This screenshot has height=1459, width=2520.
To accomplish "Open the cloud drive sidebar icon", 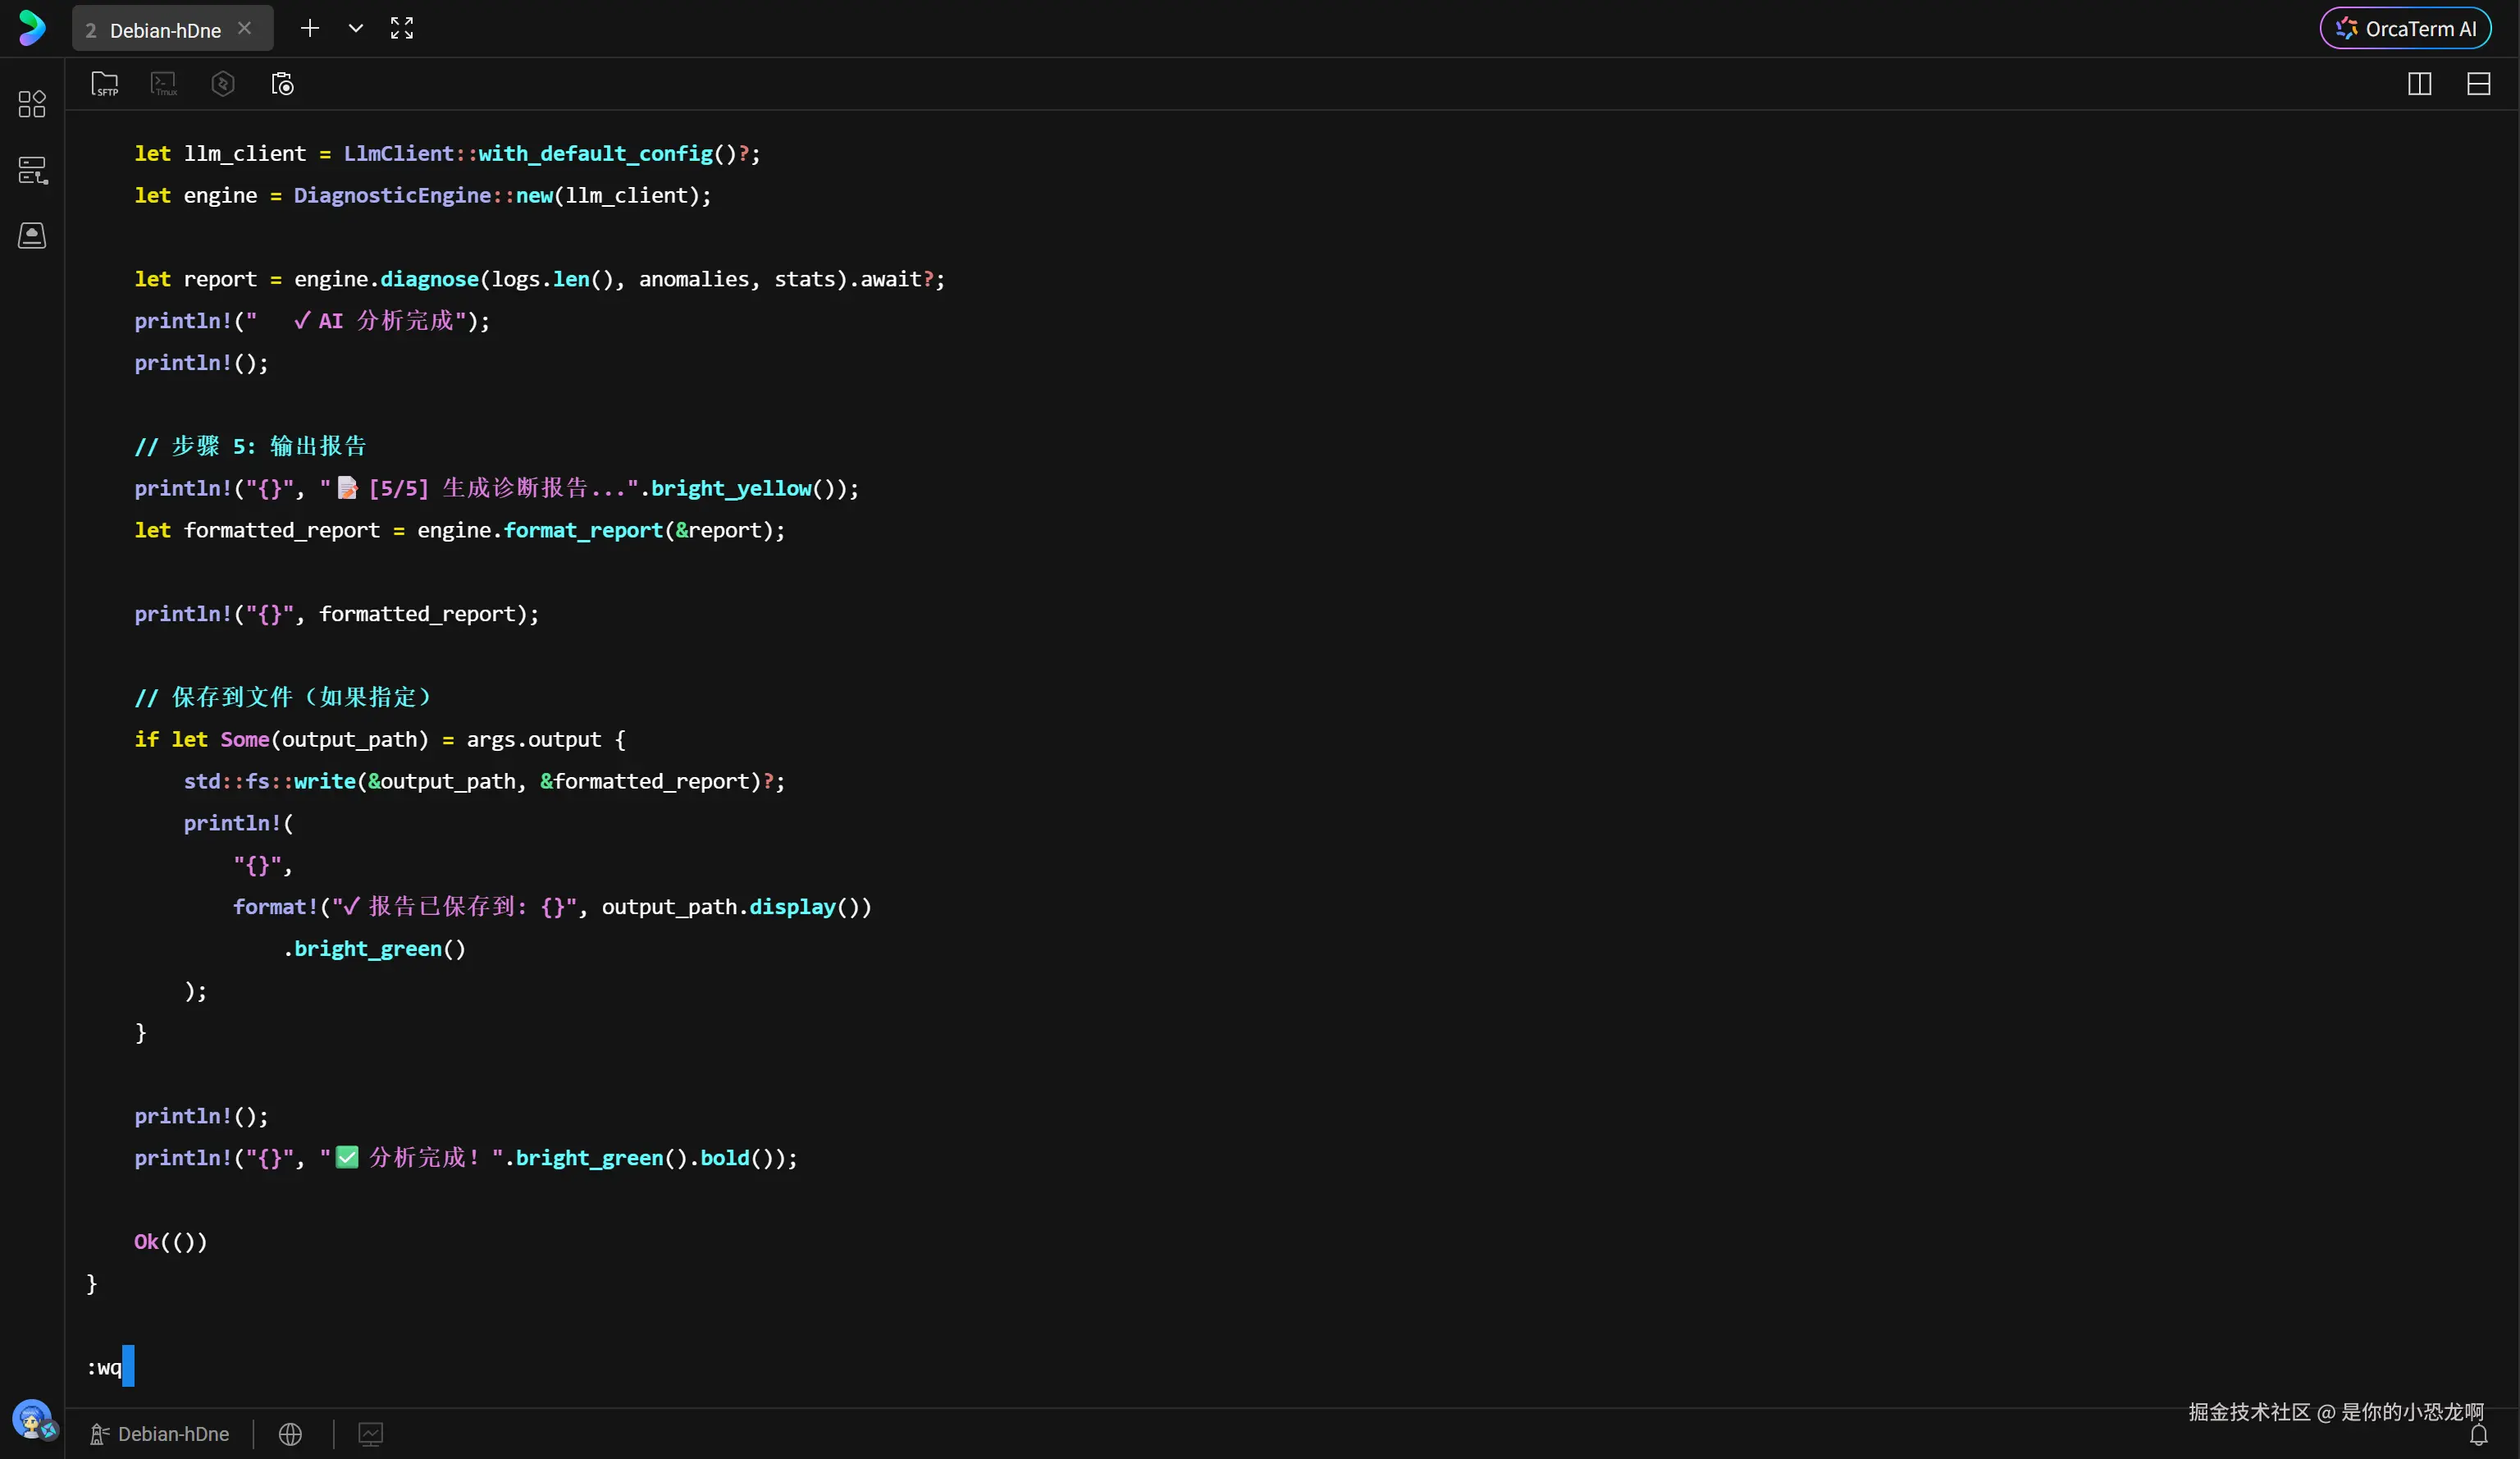I will 32,236.
